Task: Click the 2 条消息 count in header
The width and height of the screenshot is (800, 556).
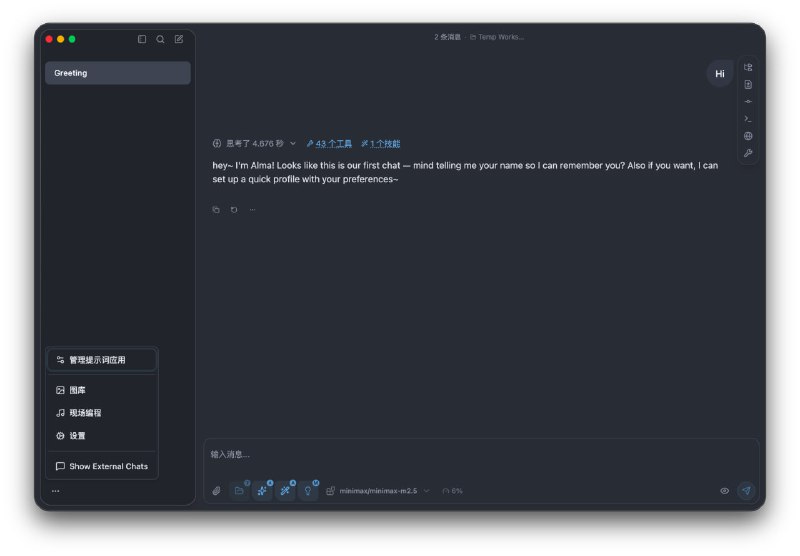Action: click(447, 37)
